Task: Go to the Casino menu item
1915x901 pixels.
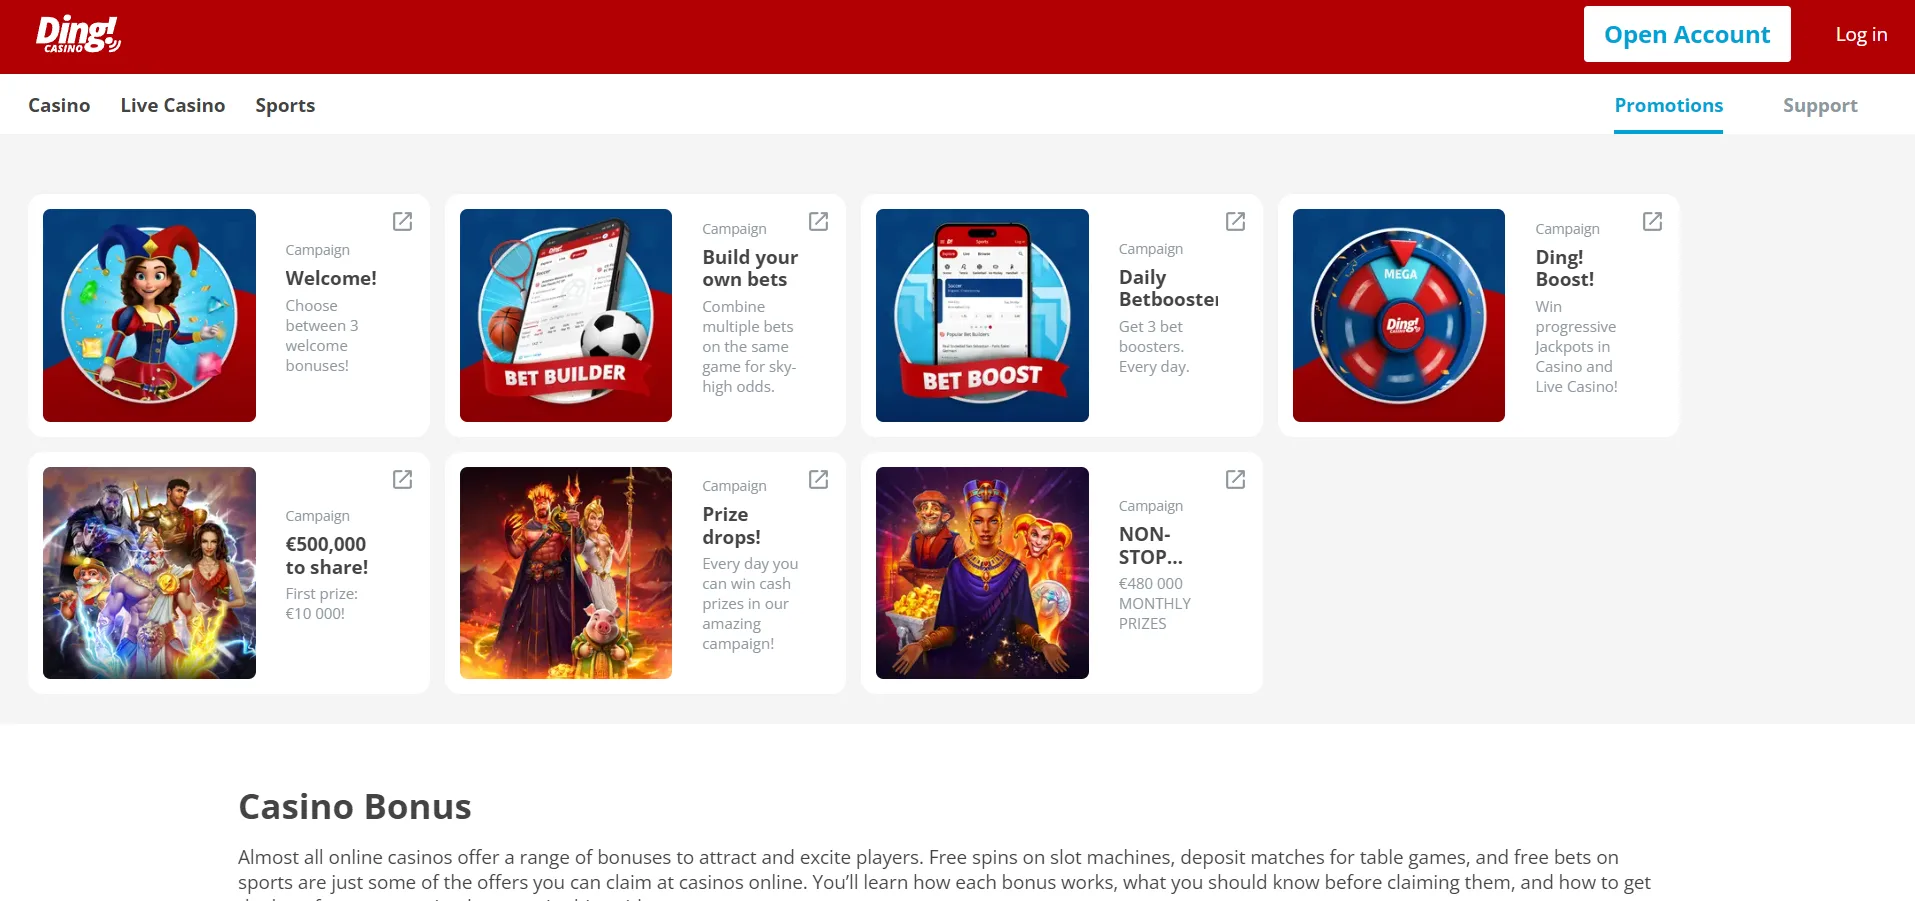Action: [x=59, y=105]
